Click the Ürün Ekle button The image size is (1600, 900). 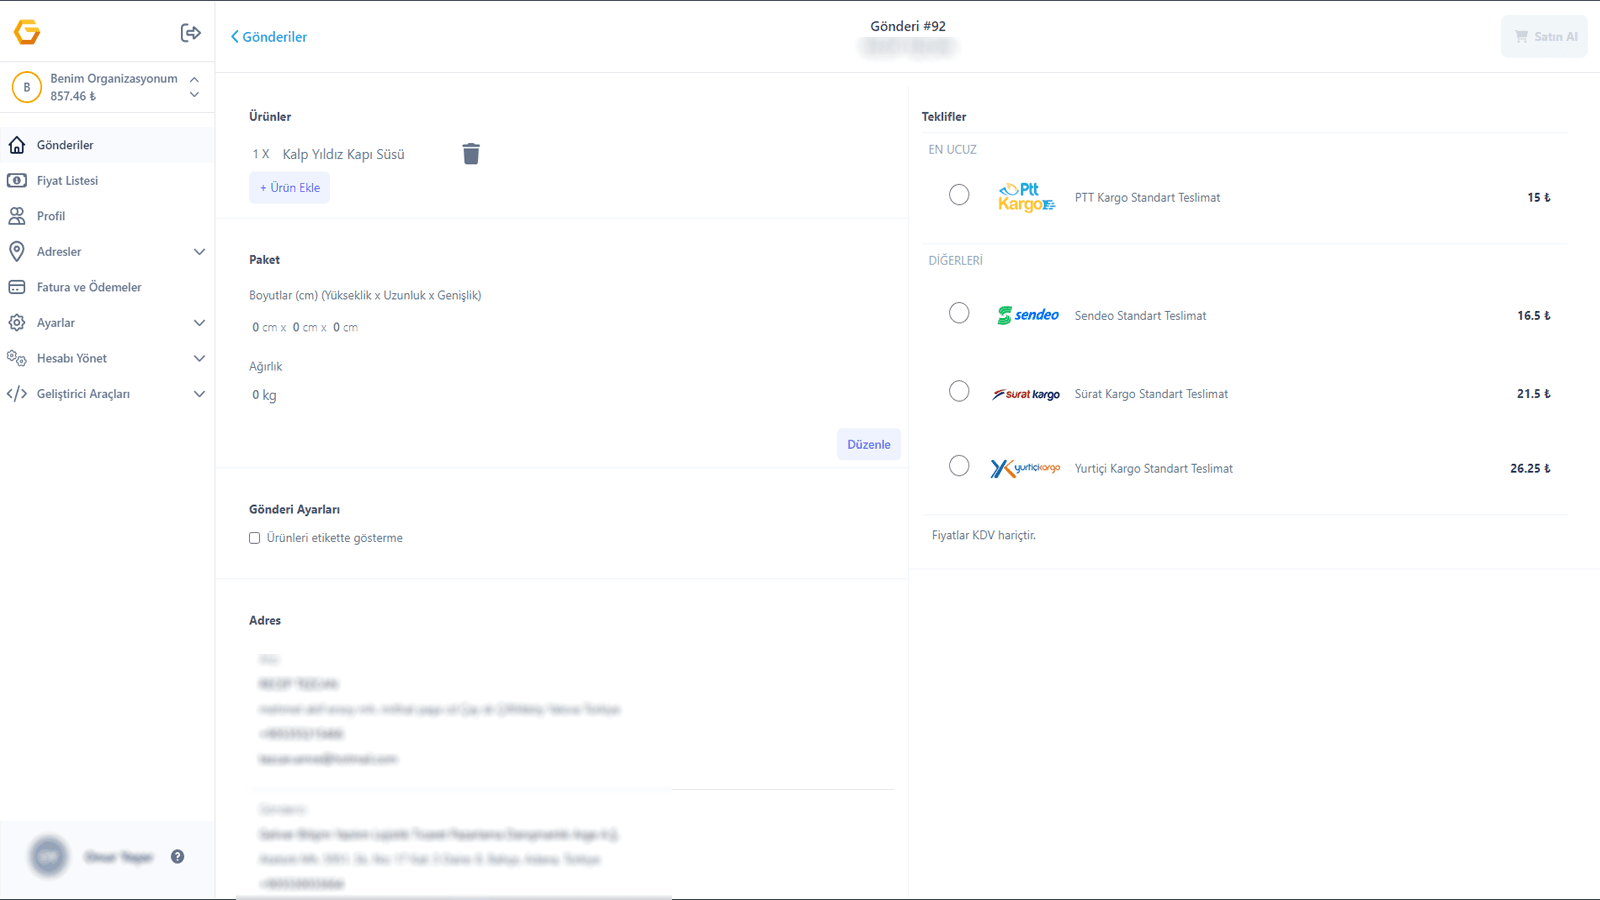(x=289, y=187)
